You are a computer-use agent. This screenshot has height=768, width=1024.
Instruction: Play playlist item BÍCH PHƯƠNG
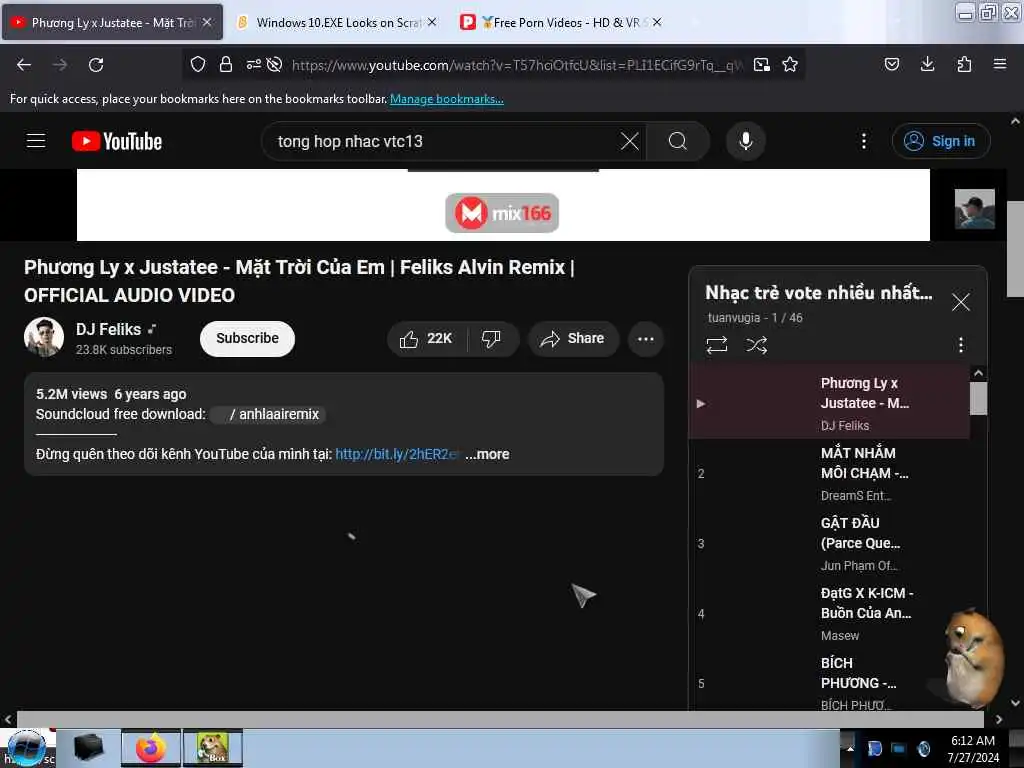[x=829, y=682]
